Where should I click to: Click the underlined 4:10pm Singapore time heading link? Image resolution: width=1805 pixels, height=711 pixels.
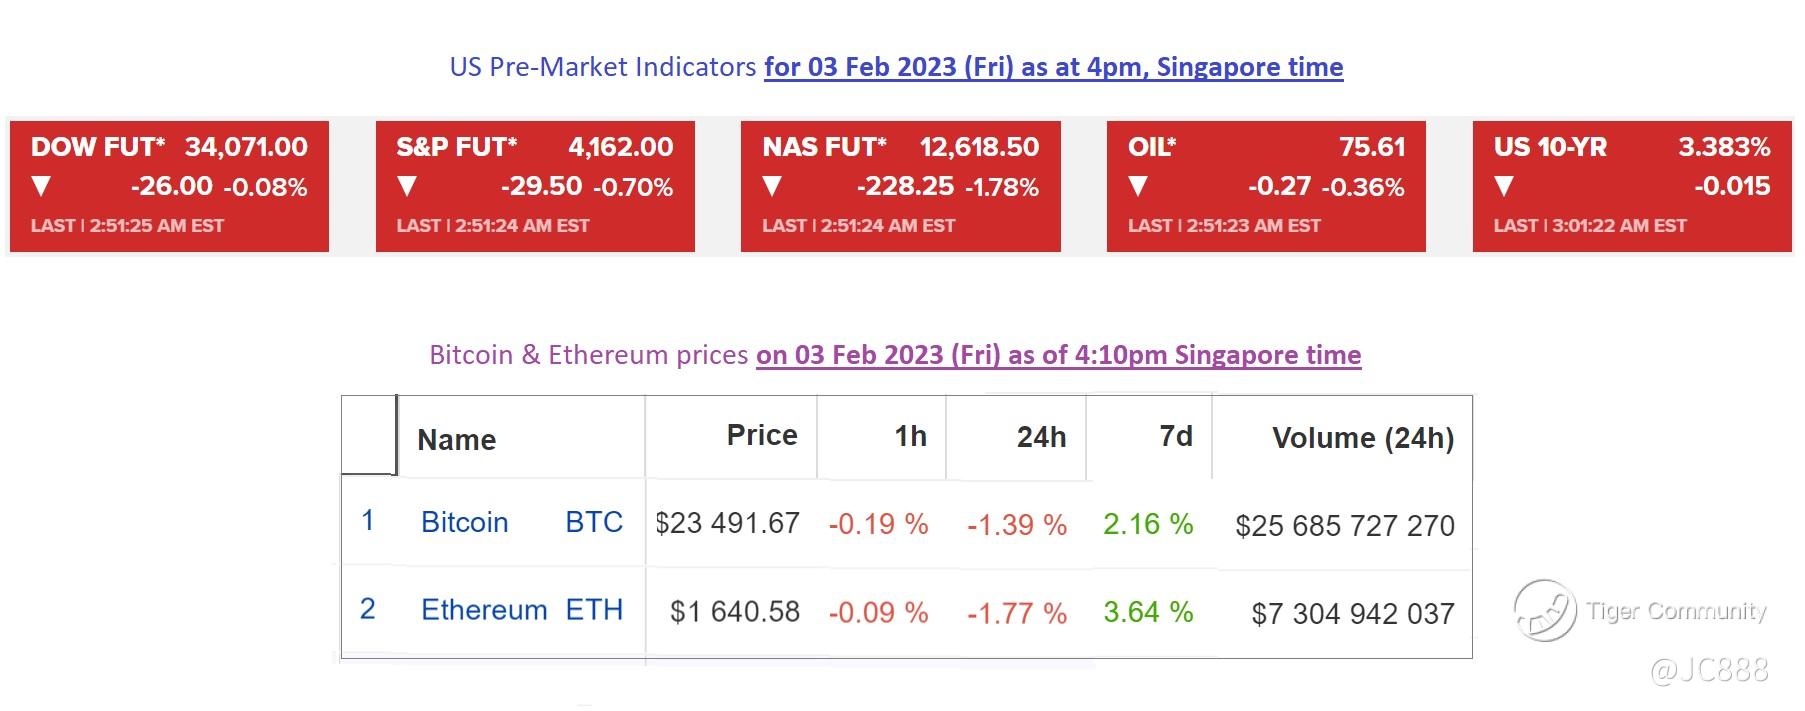tap(1058, 355)
